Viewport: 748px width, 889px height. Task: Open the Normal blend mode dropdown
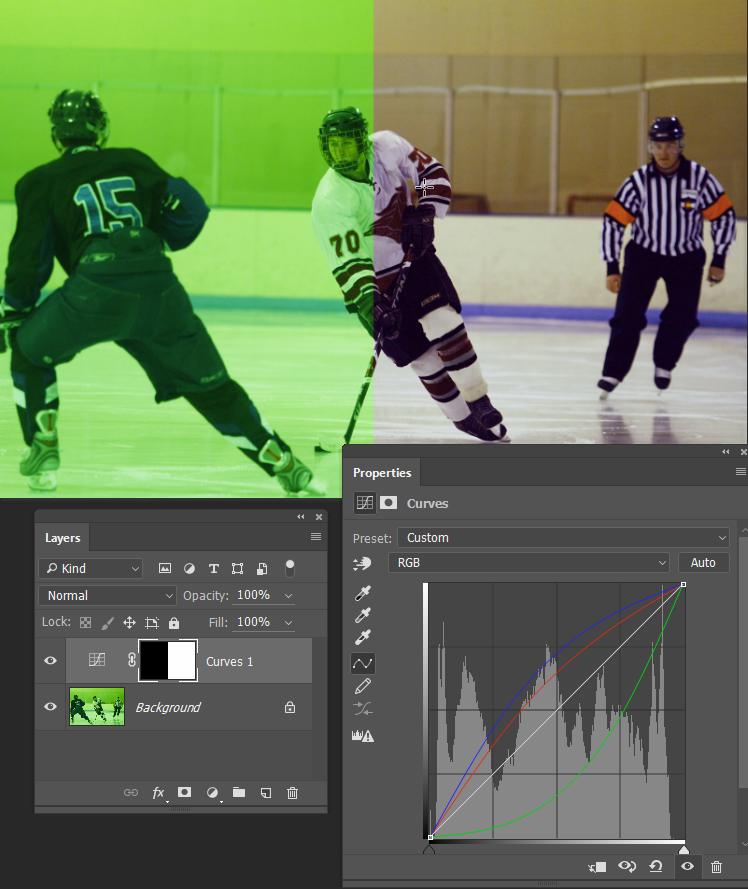tap(107, 595)
